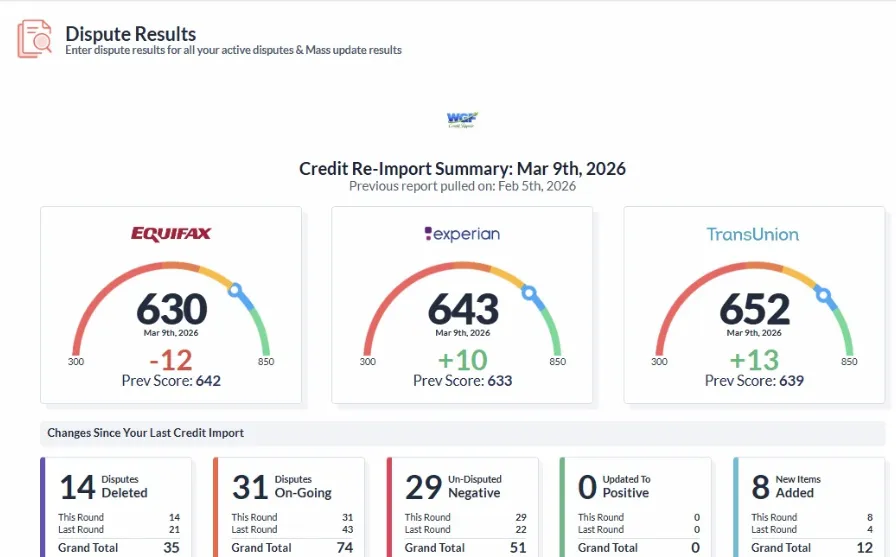Click the 29 Un-Disputed Negative count
Viewport: 896px width, 557px height.
tap(423, 487)
